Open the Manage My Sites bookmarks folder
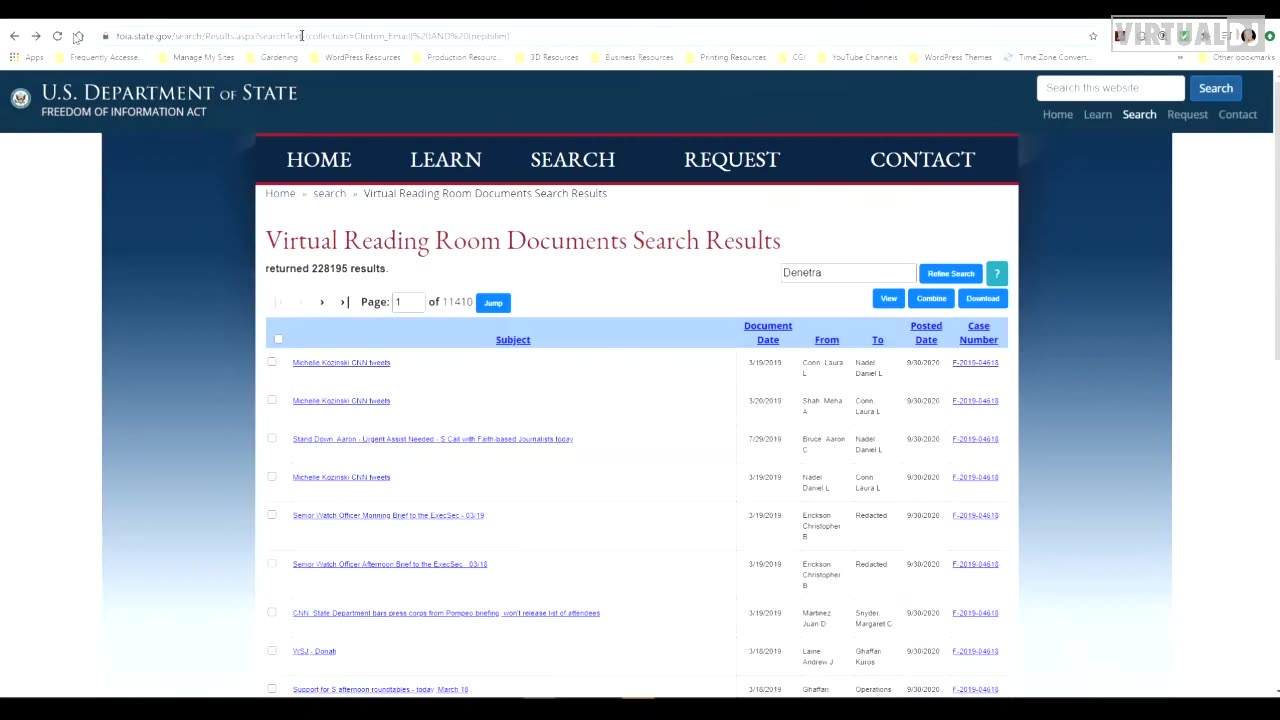The image size is (1280, 720). coord(197,57)
